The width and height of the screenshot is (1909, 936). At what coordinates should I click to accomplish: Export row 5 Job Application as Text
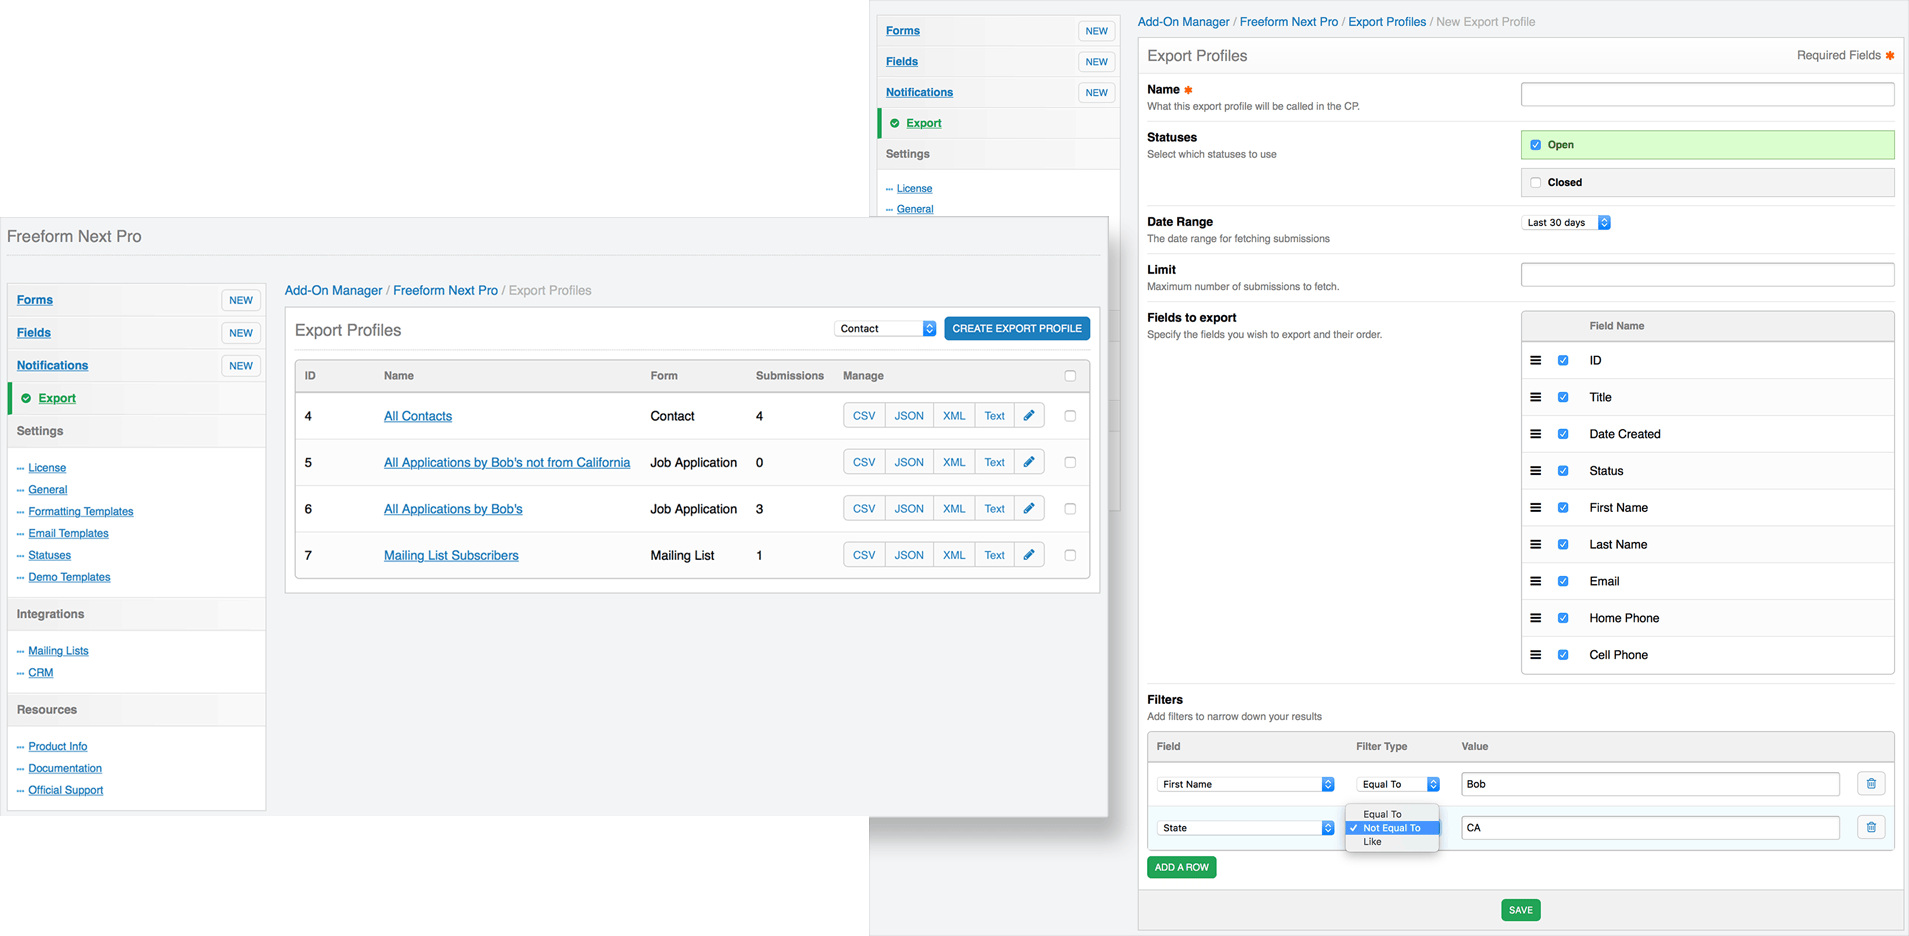tap(994, 462)
